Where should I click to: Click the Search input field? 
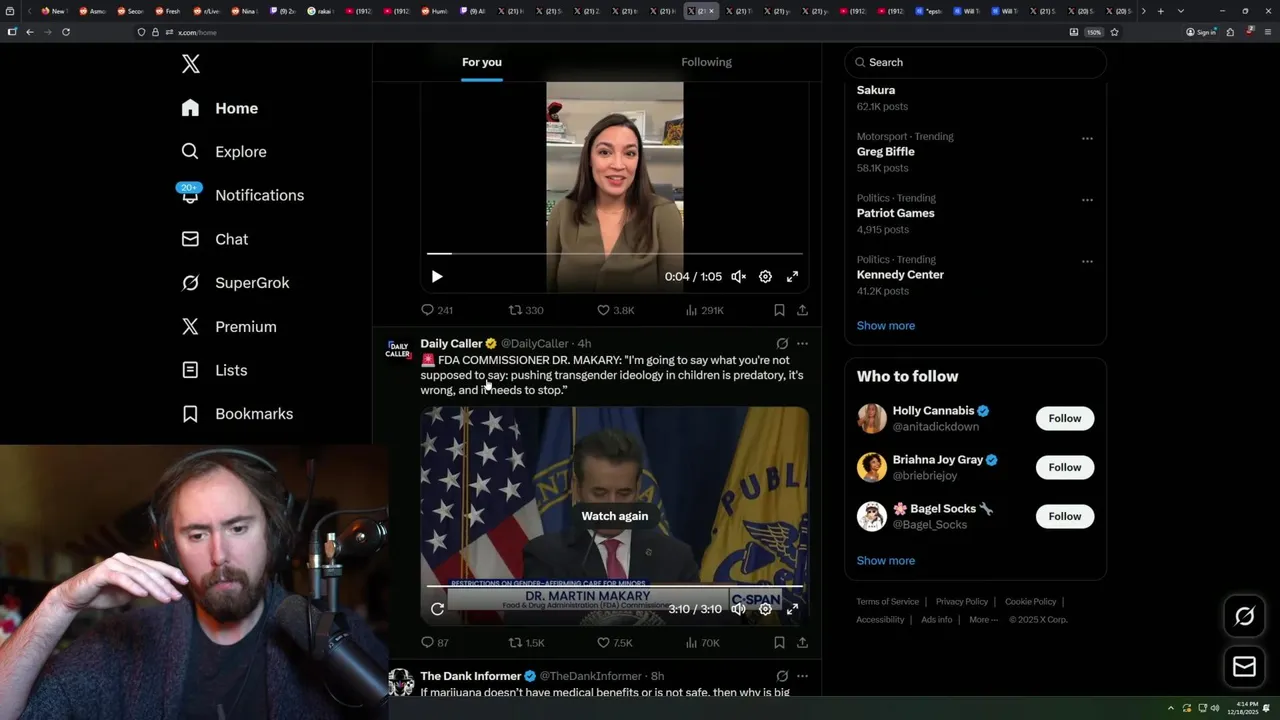pyautogui.click(x=976, y=62)
